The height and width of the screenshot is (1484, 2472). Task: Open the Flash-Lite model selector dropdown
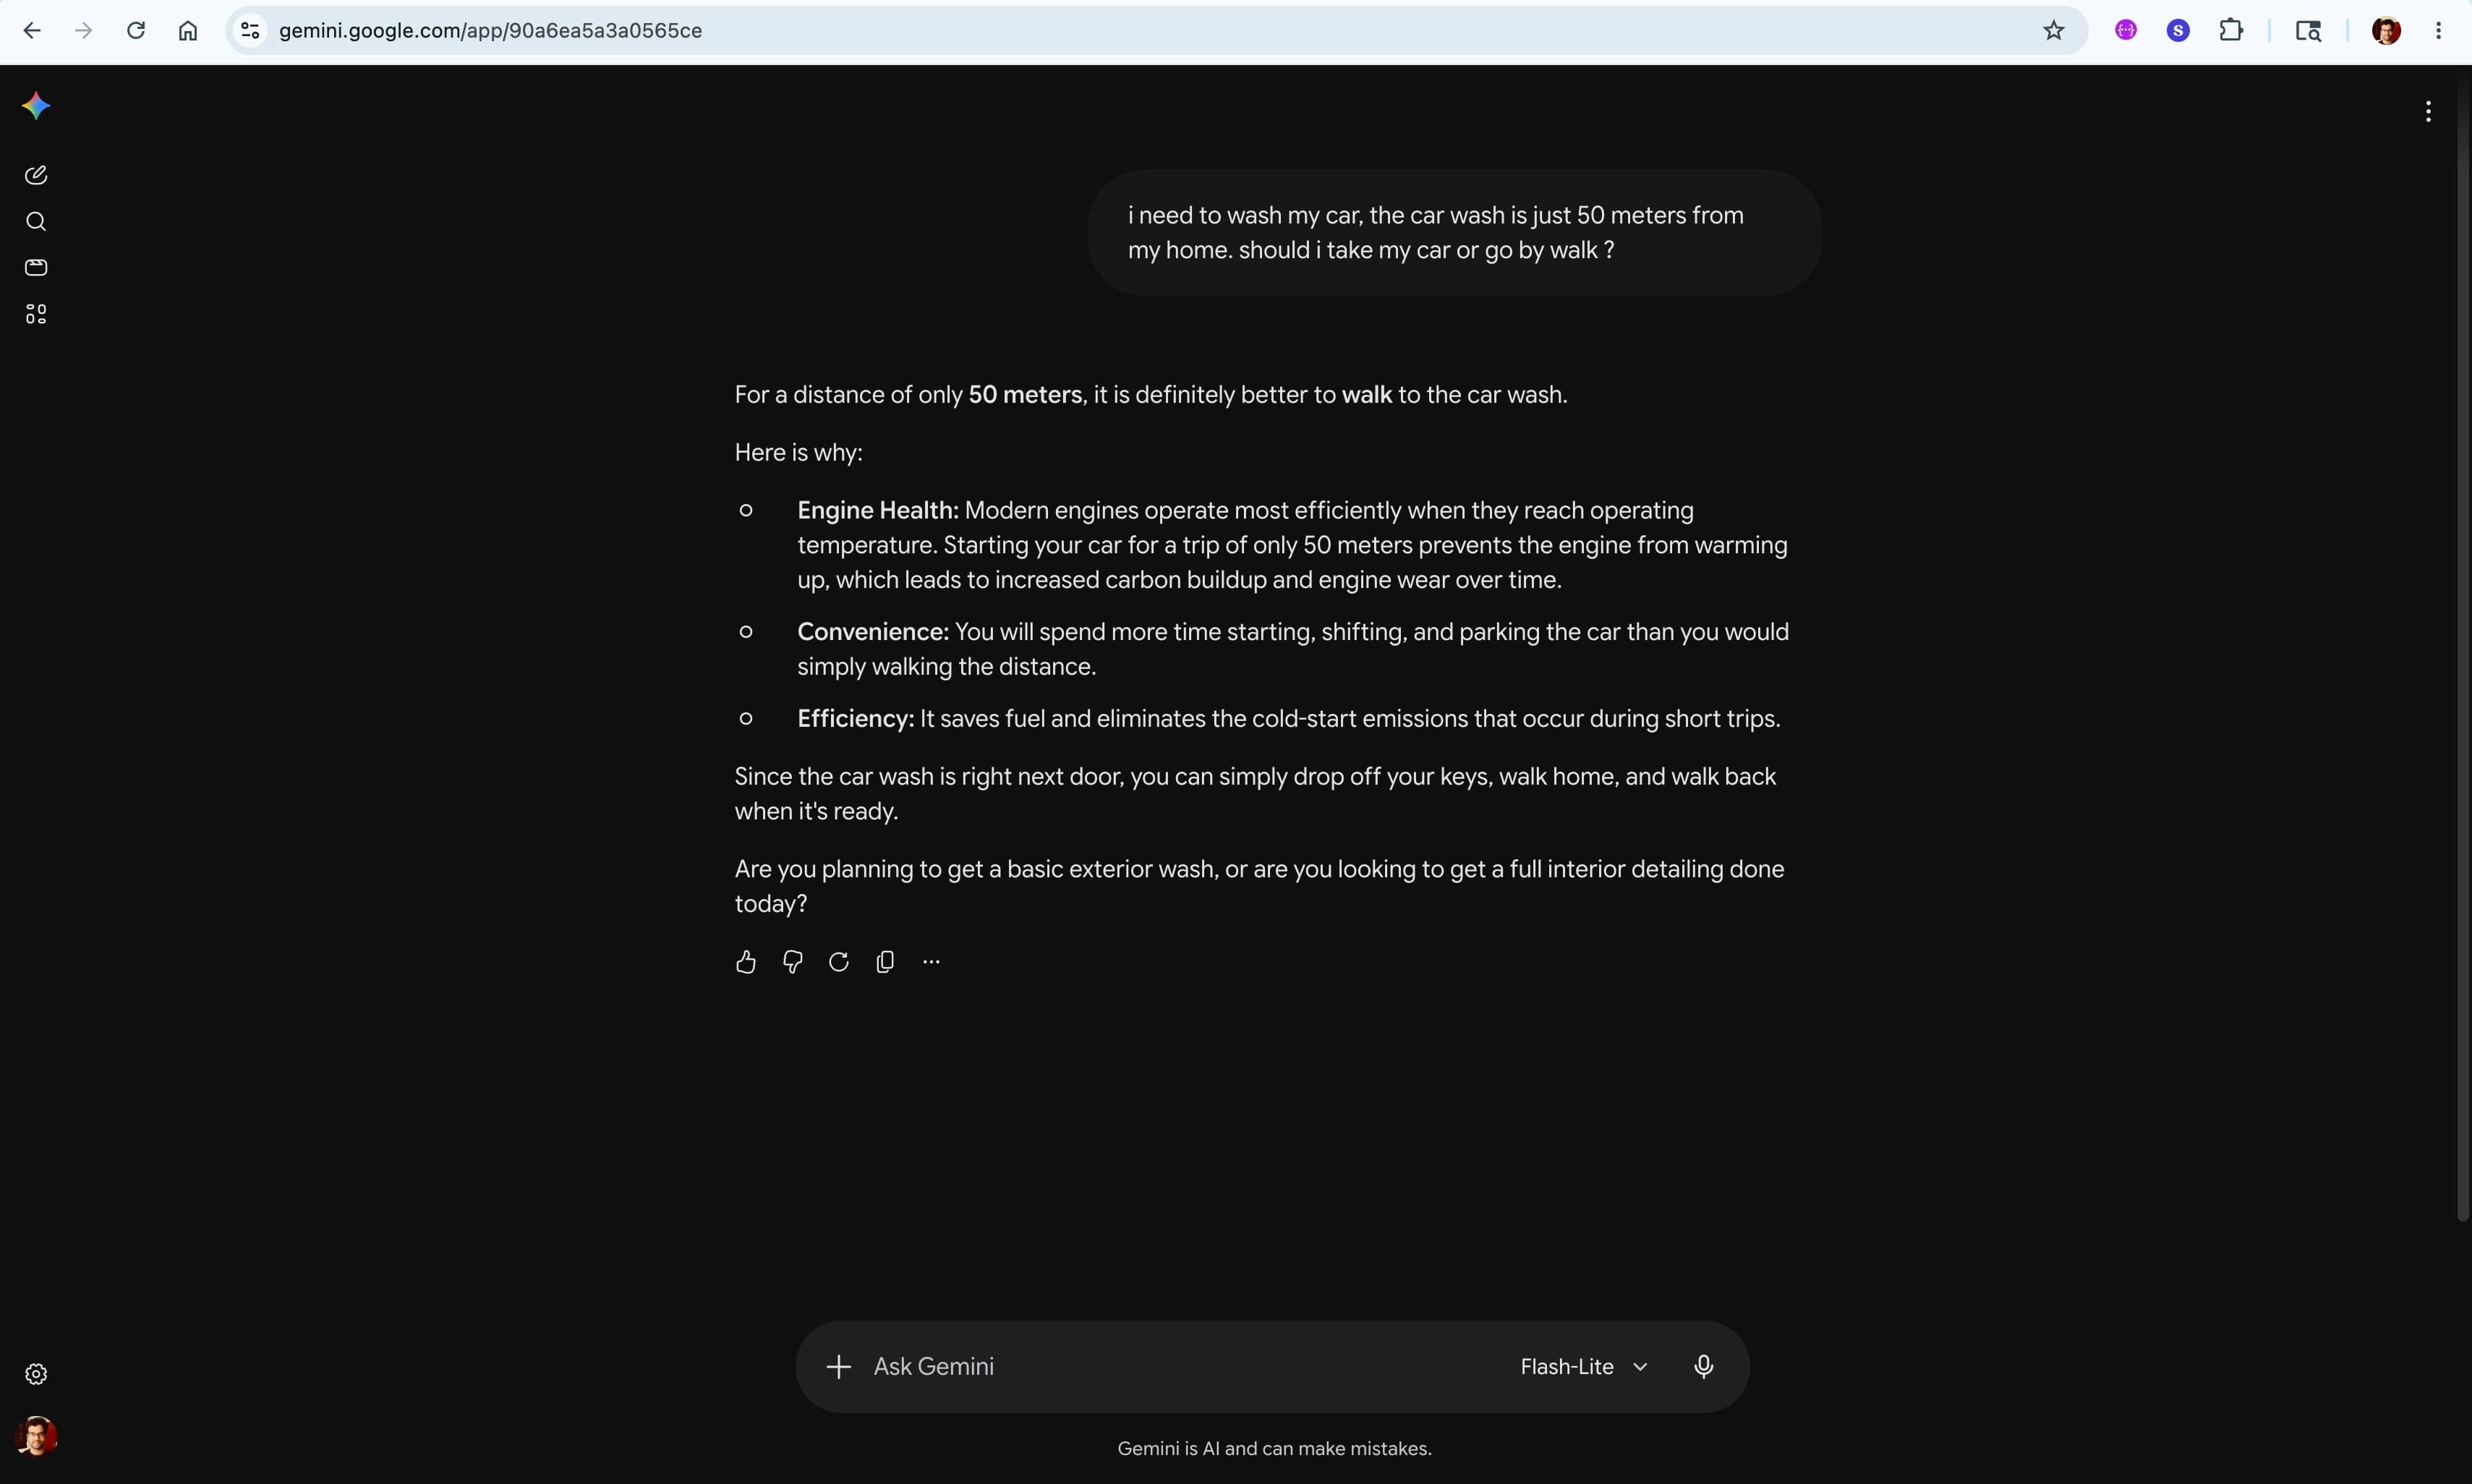coord(1584,1366)
